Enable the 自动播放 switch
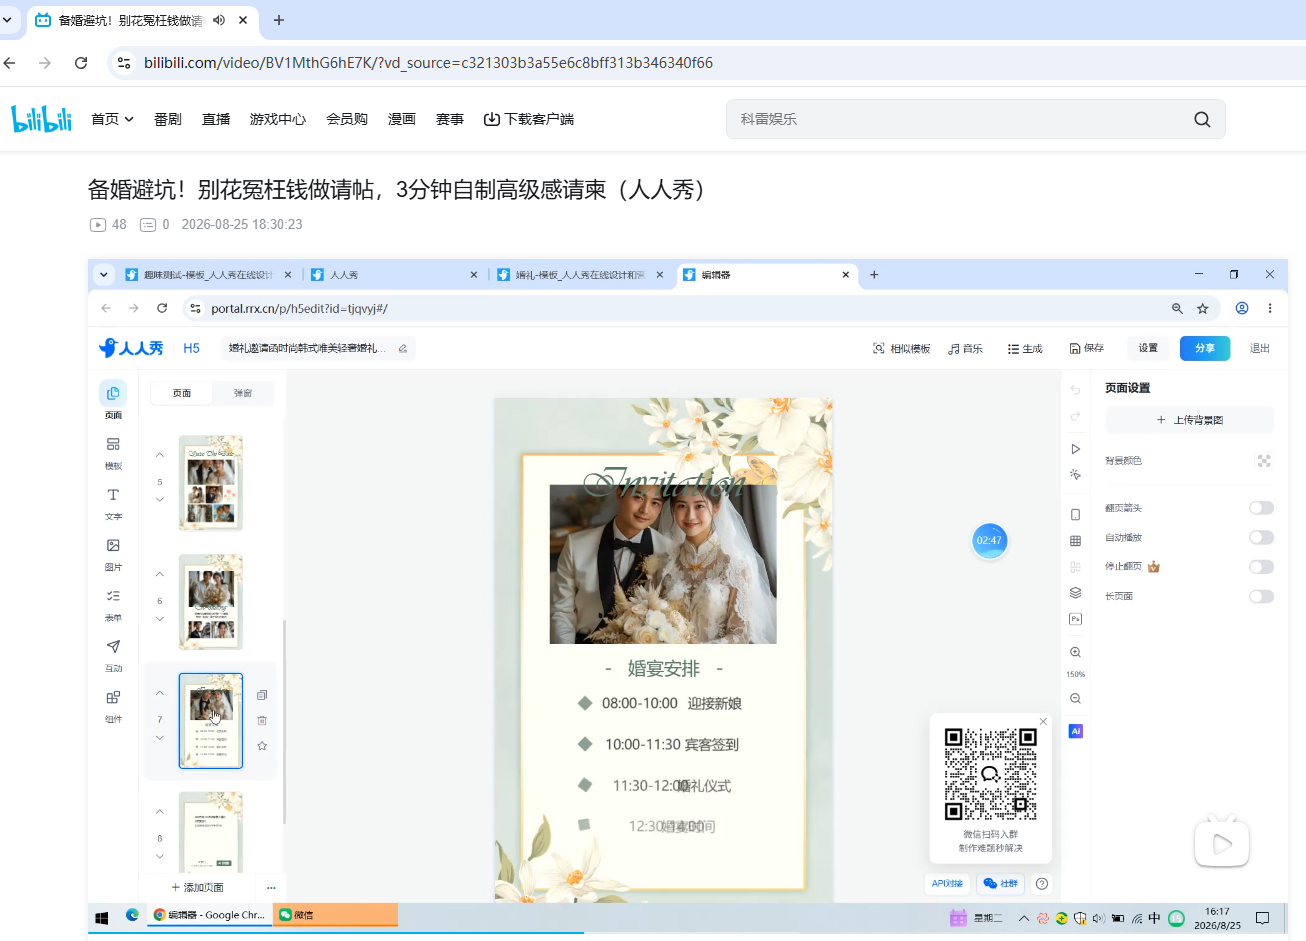This screenshot has height=941, width=1306. coord(1261,537)
